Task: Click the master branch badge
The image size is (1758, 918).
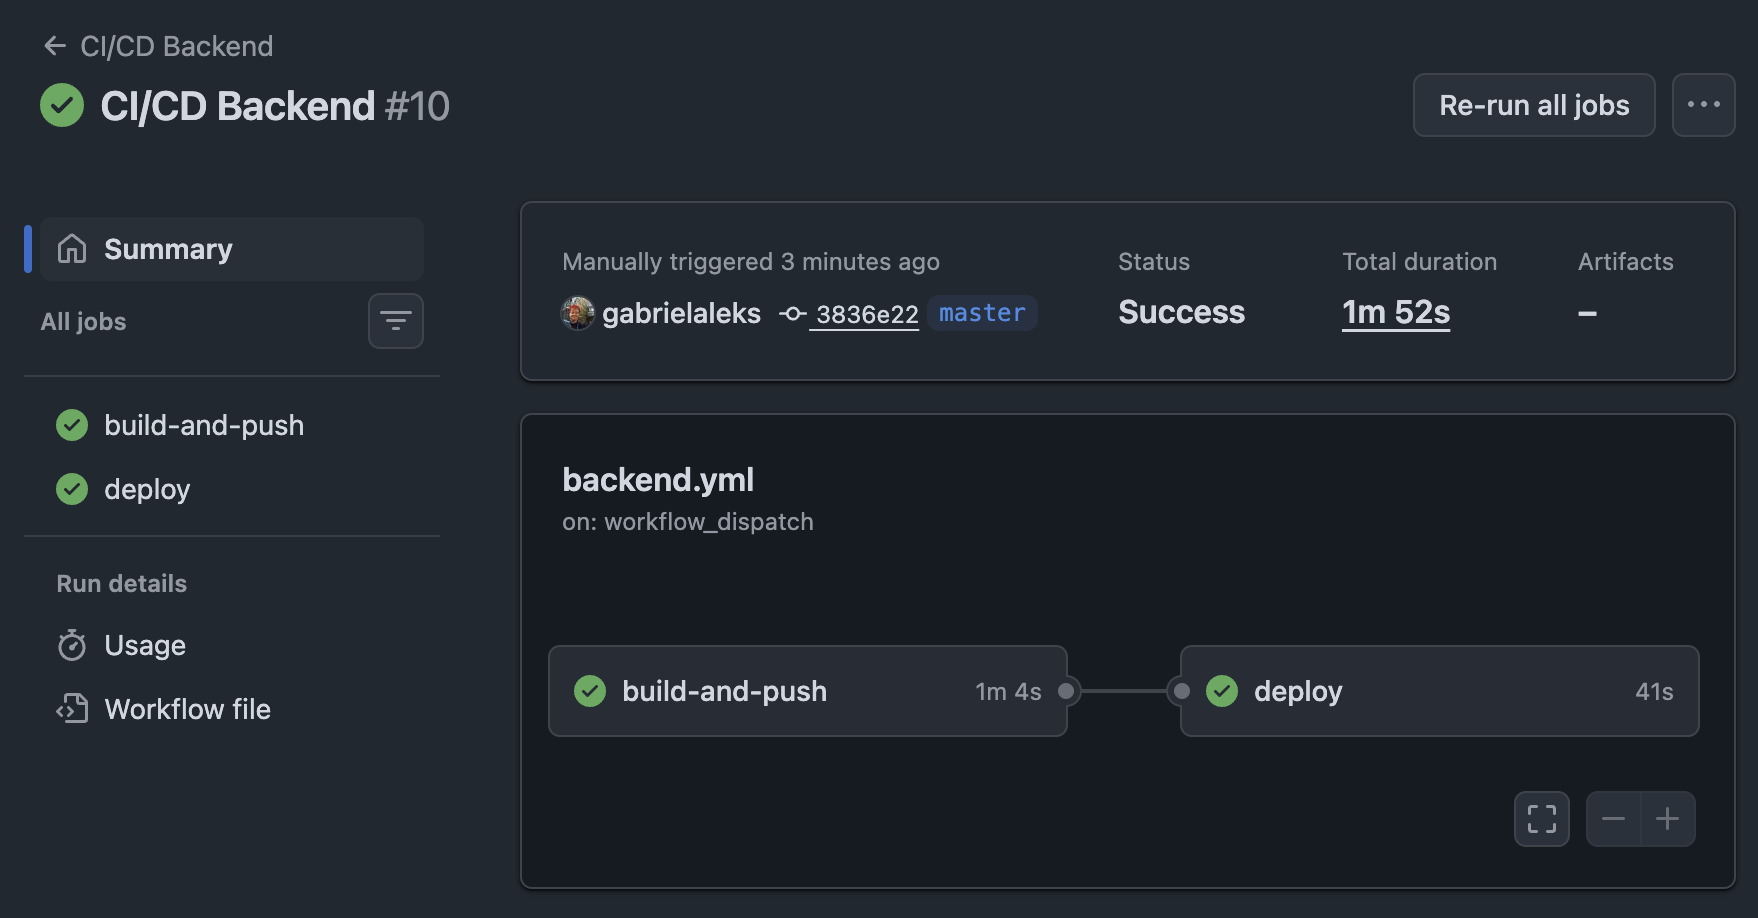Action: [x=981, y=313]
